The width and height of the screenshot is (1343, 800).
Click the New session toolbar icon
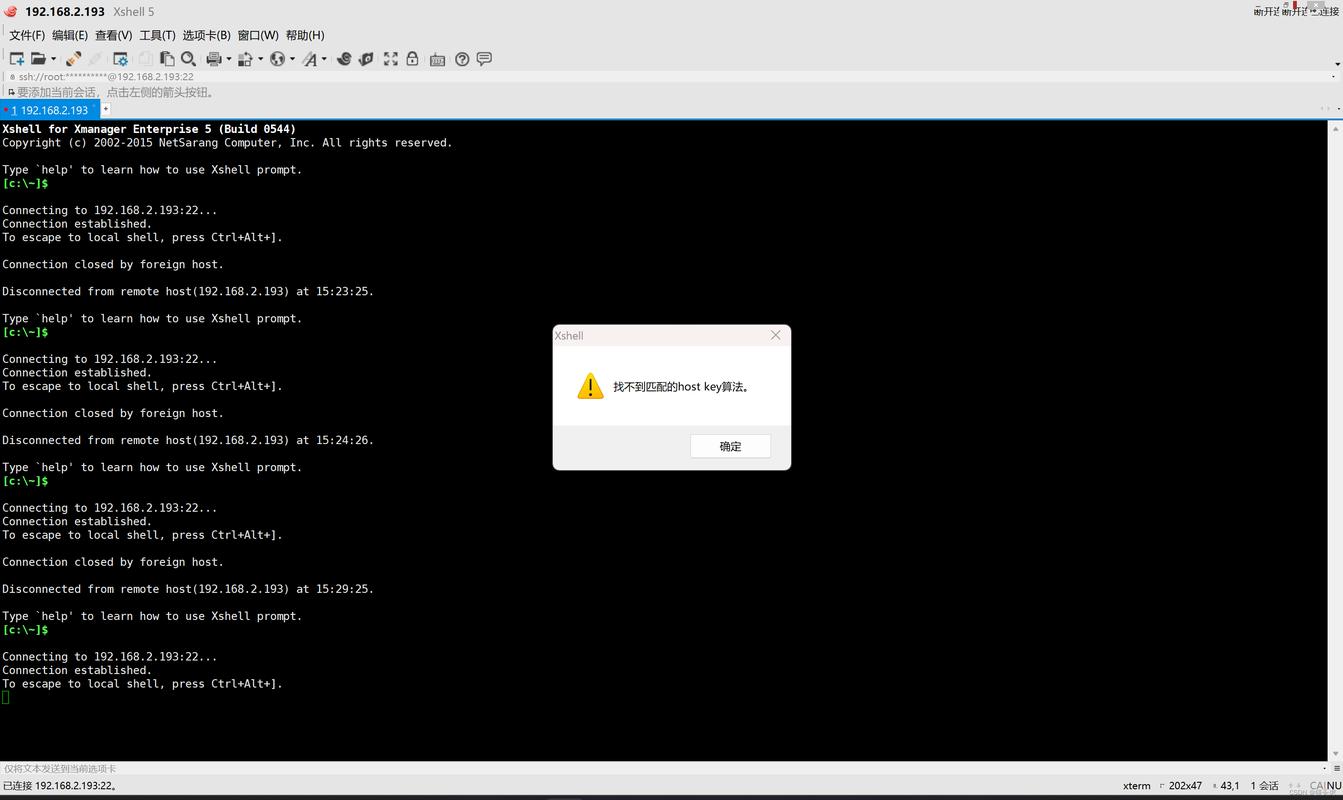17,59
